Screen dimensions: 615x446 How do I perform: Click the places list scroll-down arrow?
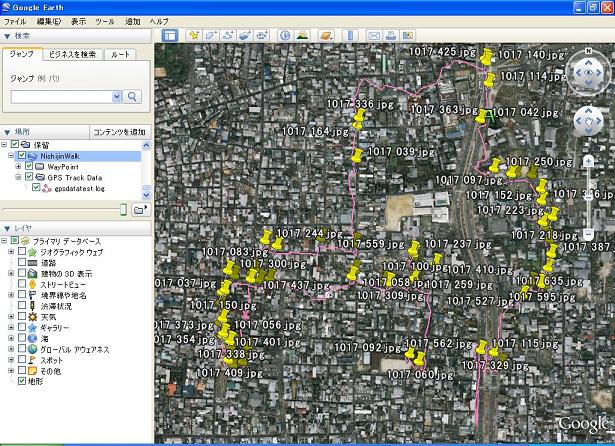(x=146, y=195)
